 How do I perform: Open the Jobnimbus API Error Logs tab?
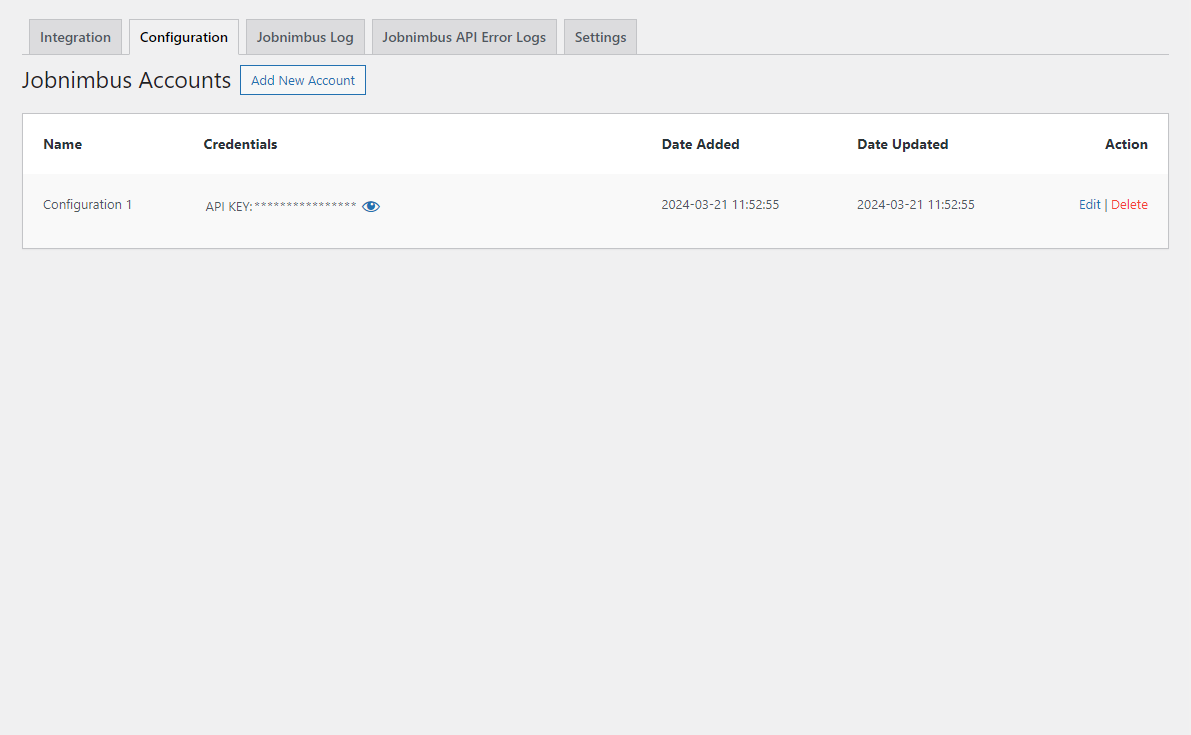[x=464, y=37]
